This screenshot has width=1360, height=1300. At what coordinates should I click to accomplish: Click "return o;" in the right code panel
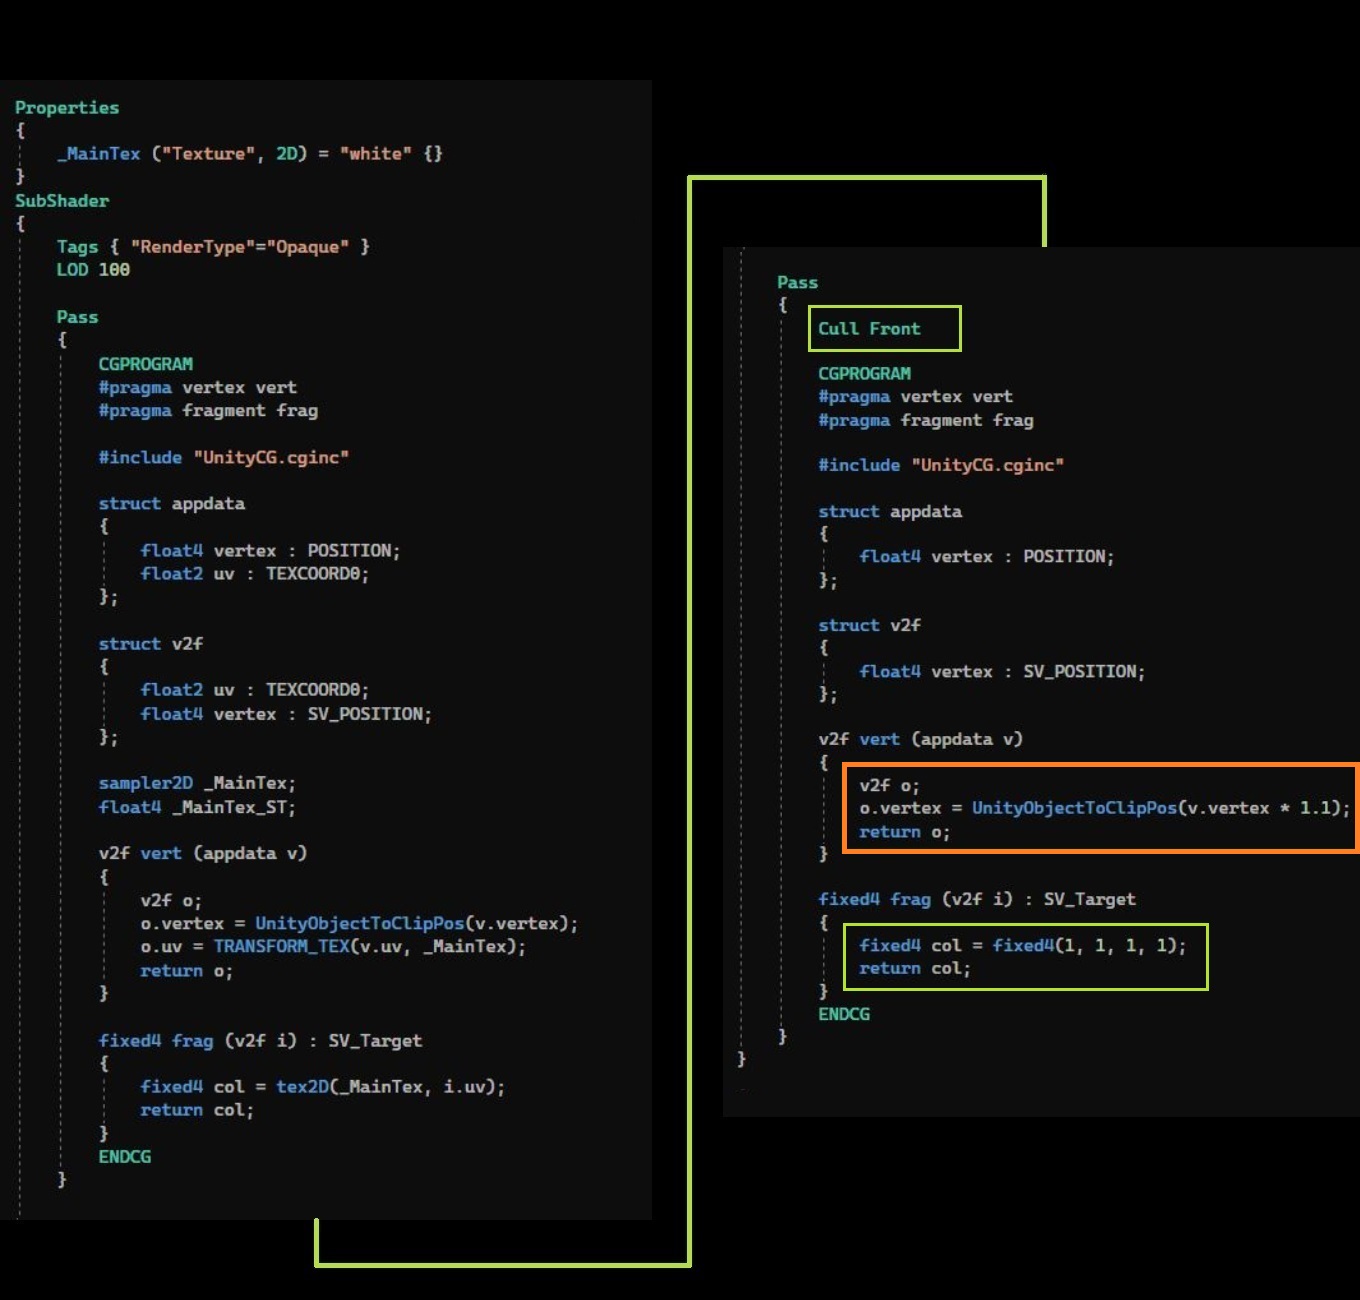coord(905,831)
